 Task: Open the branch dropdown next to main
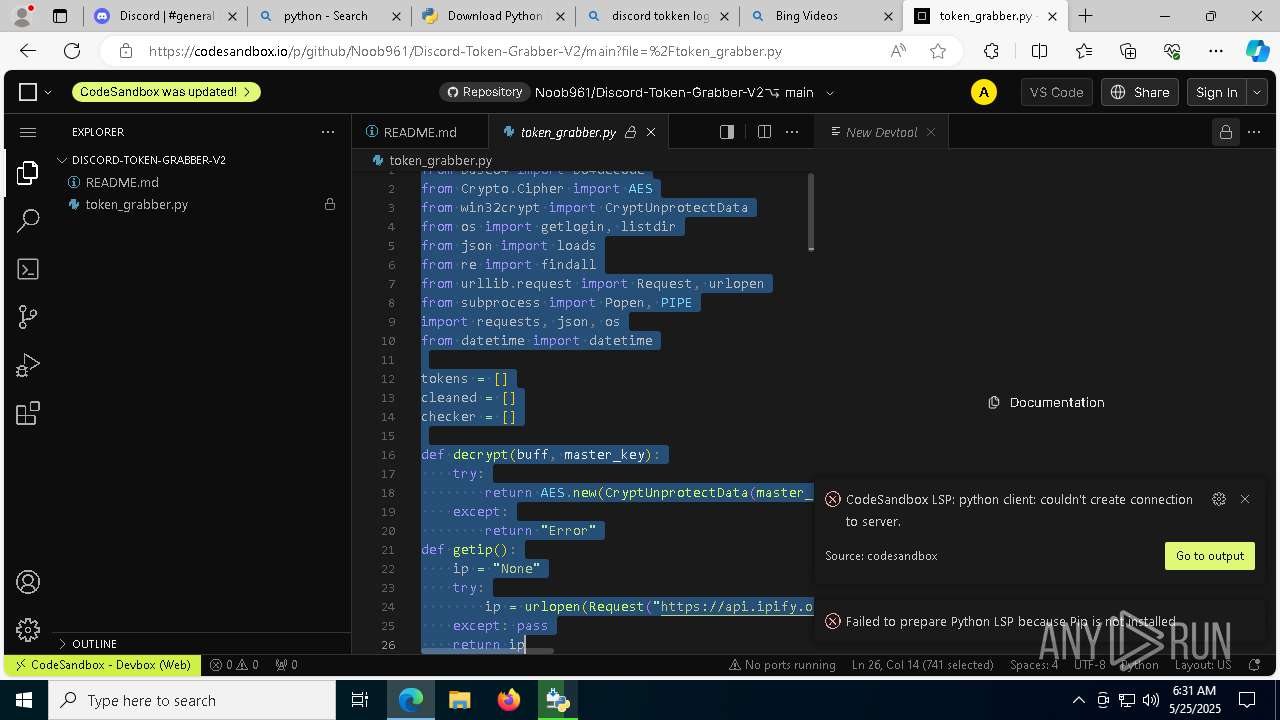[829, 93]
